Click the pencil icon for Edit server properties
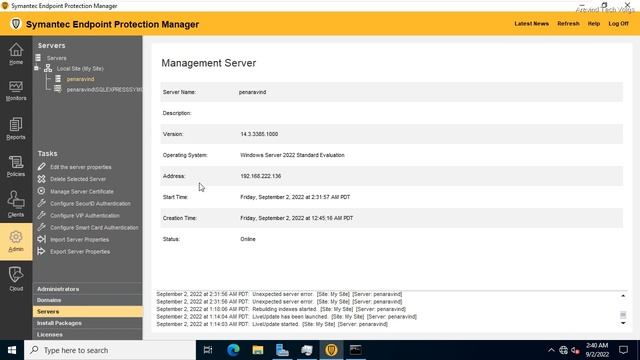 [42, 167]
